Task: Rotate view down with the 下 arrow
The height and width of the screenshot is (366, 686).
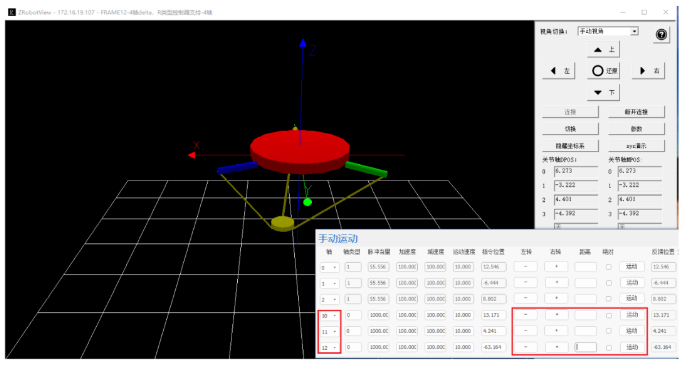Action: (x=603, y=92)
